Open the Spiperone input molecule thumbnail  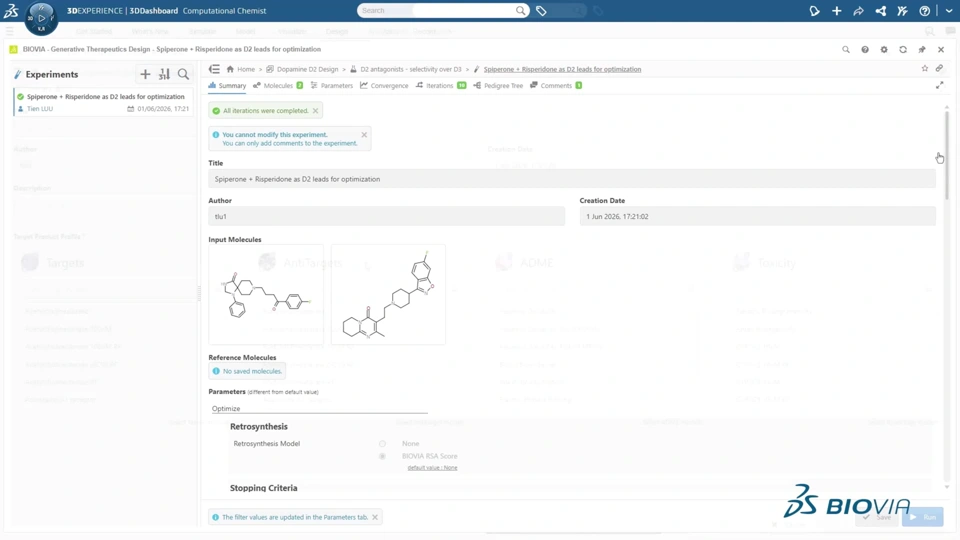tap(266, 294)
